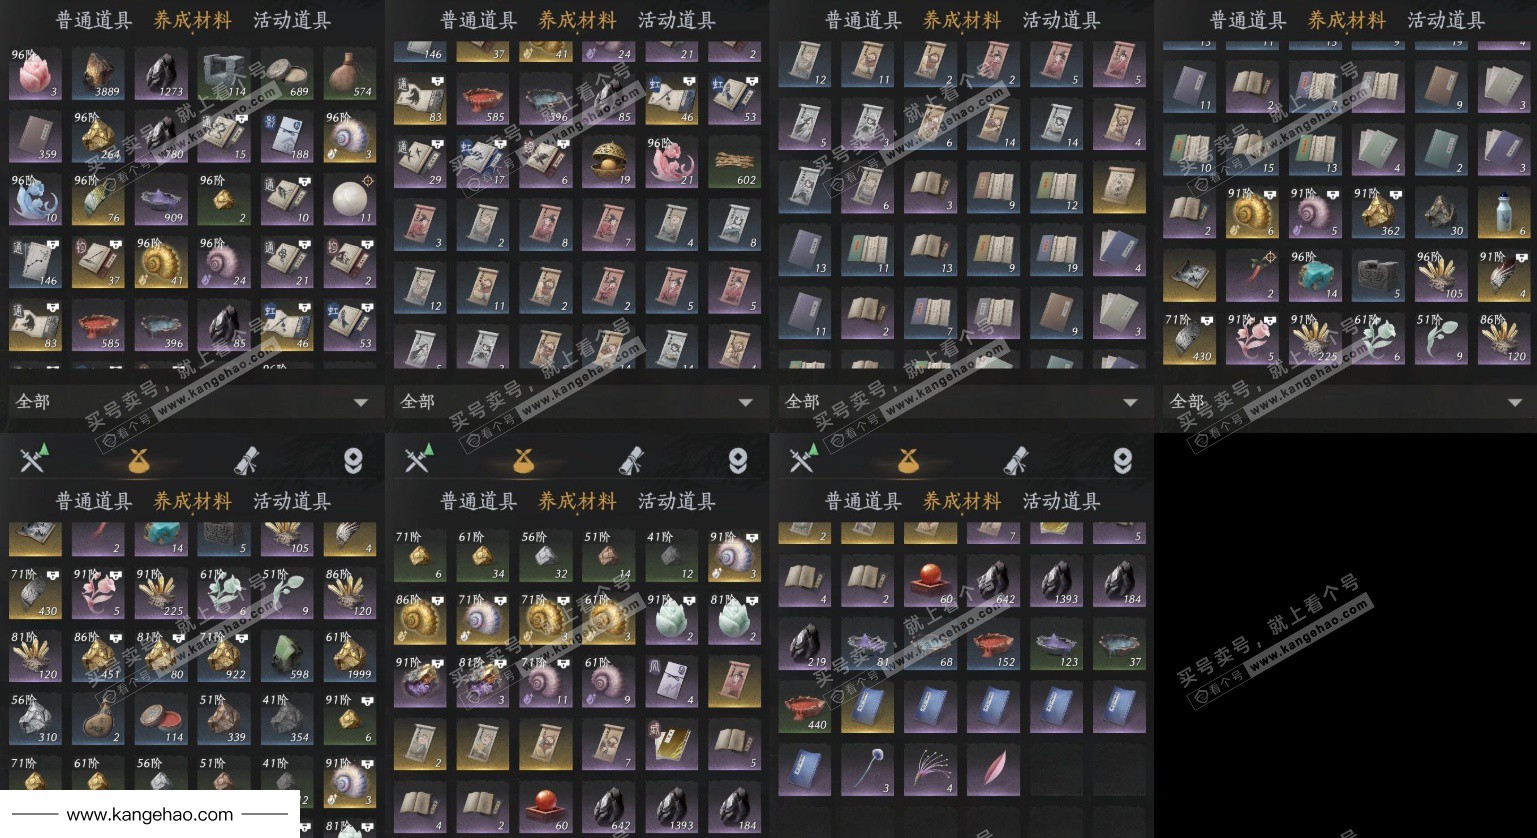
Task: Select the rock item with count 3889
Action: (98, 73)
